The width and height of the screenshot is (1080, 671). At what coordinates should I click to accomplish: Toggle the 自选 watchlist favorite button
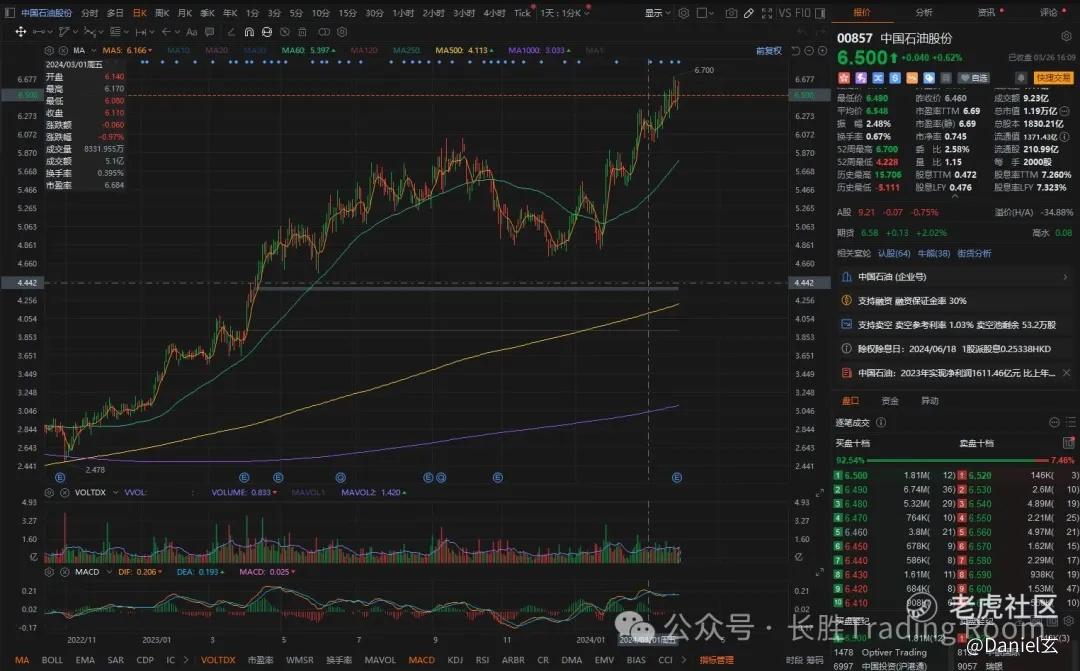(974, 78)
